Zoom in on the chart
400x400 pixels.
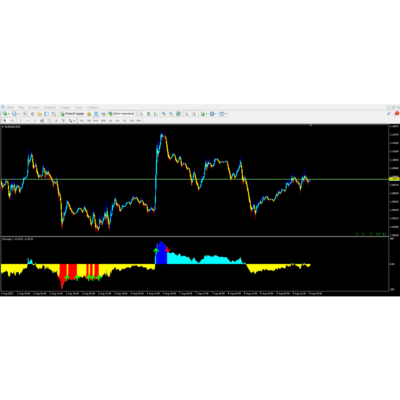[x=164, y=114]
